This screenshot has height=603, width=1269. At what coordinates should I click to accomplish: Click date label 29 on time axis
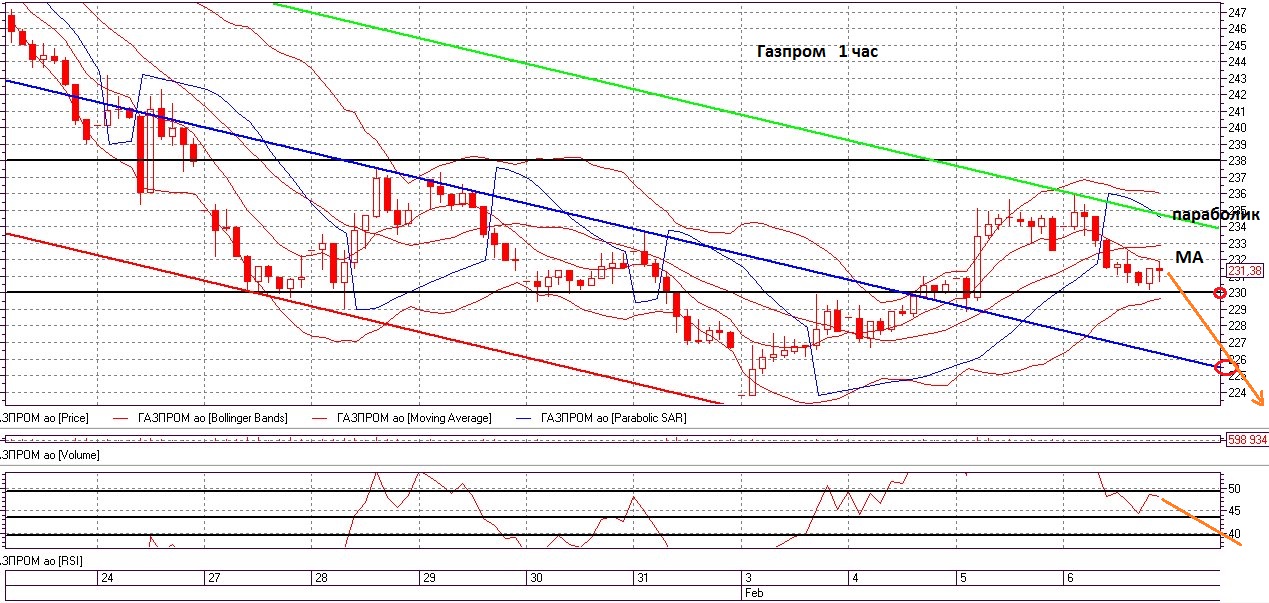[428, 578]
